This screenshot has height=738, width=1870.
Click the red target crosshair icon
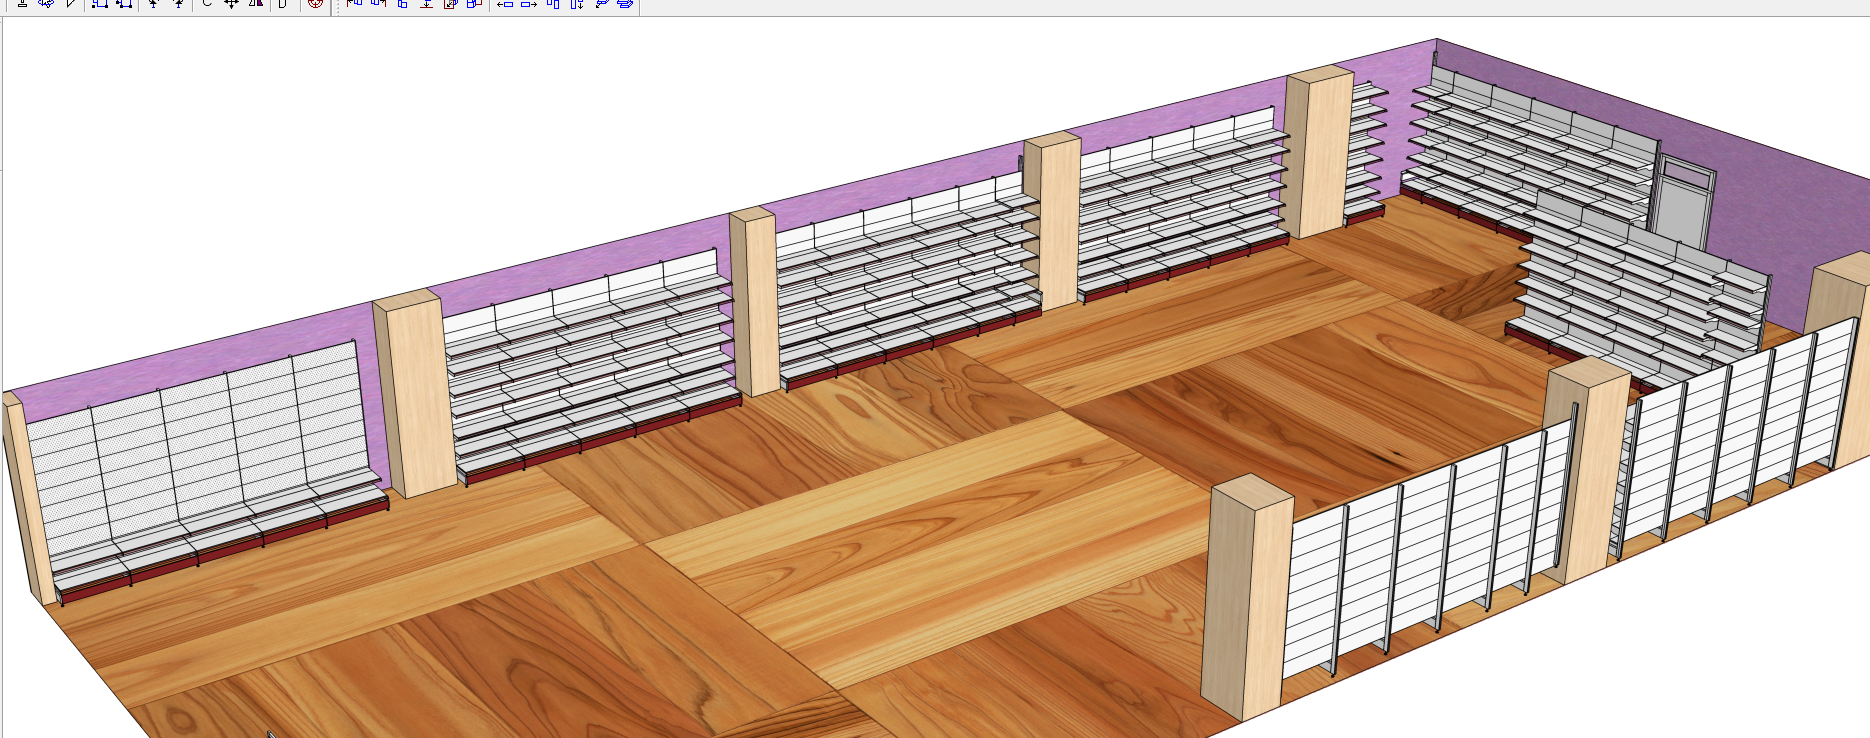tap(315, 4)
